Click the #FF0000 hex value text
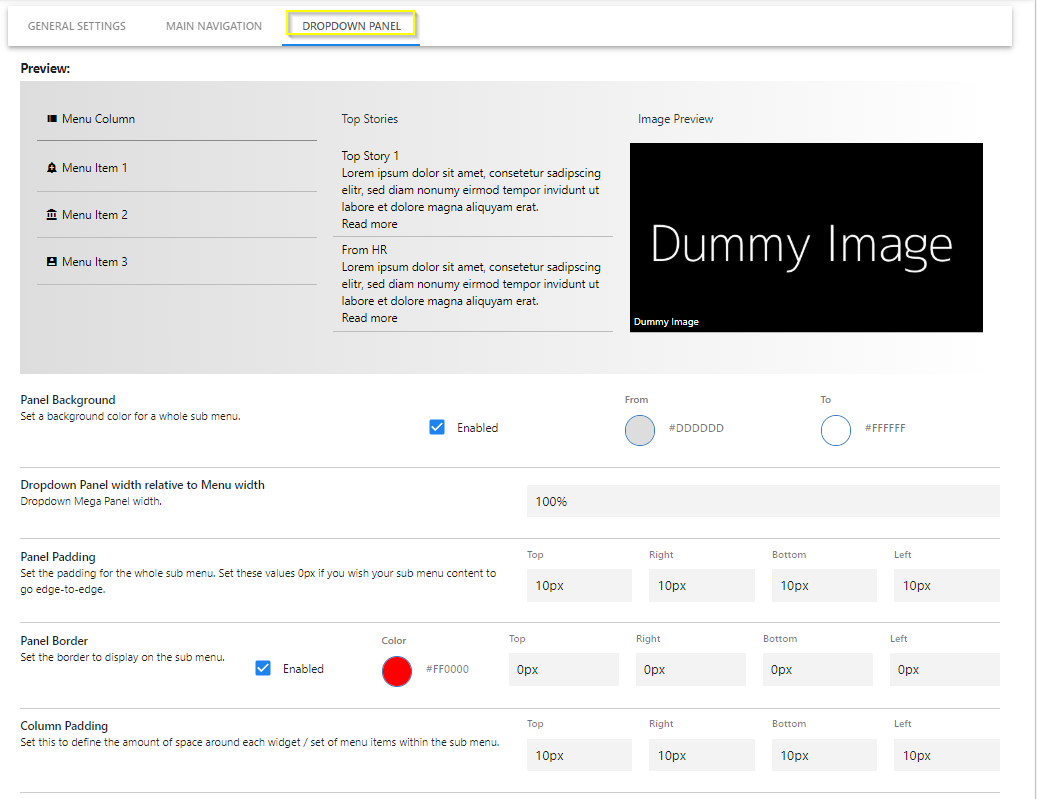This screenshot has height=799, width=1037. [x=447, y=669]
